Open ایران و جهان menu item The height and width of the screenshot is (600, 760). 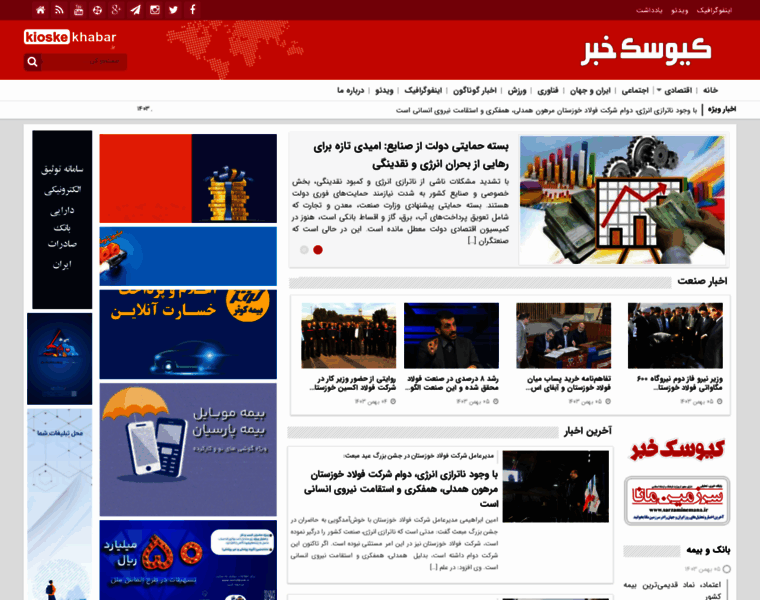590,91
